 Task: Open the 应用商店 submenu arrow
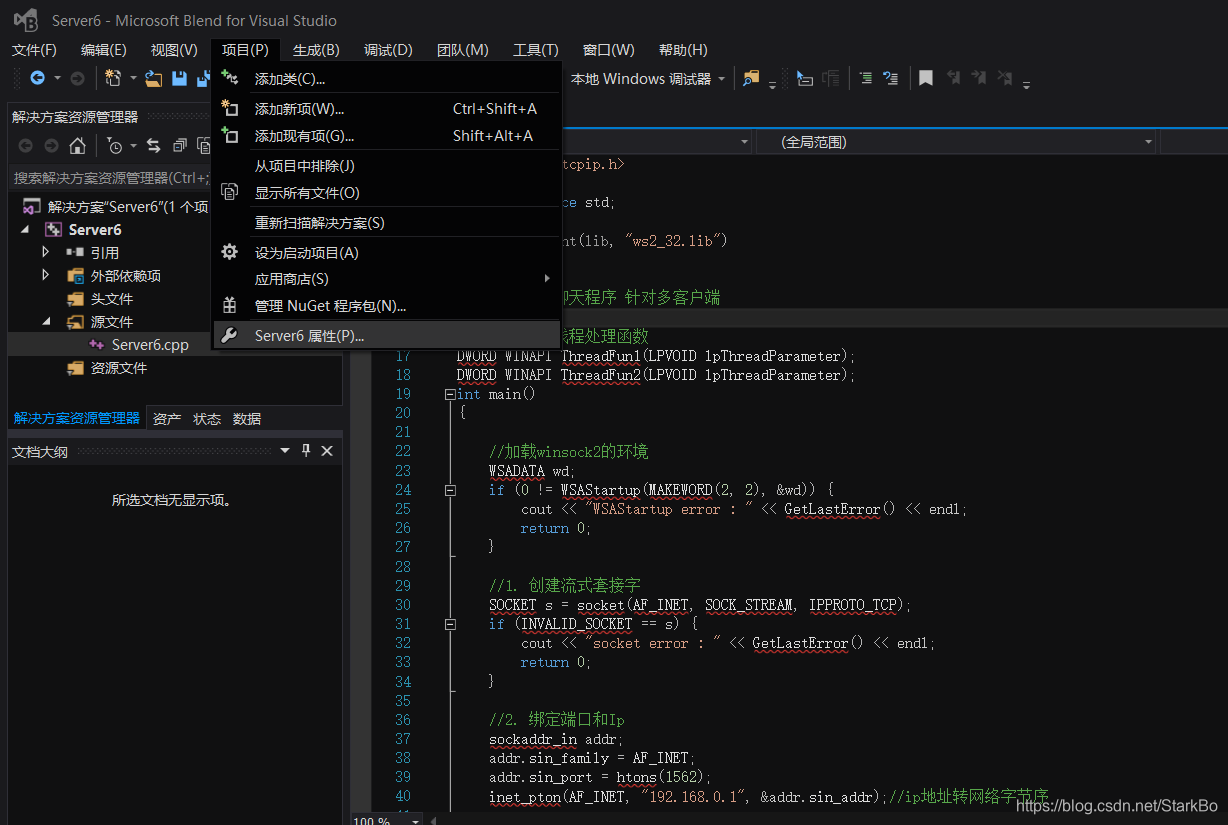pyautogui.click(x=547, y=278)
